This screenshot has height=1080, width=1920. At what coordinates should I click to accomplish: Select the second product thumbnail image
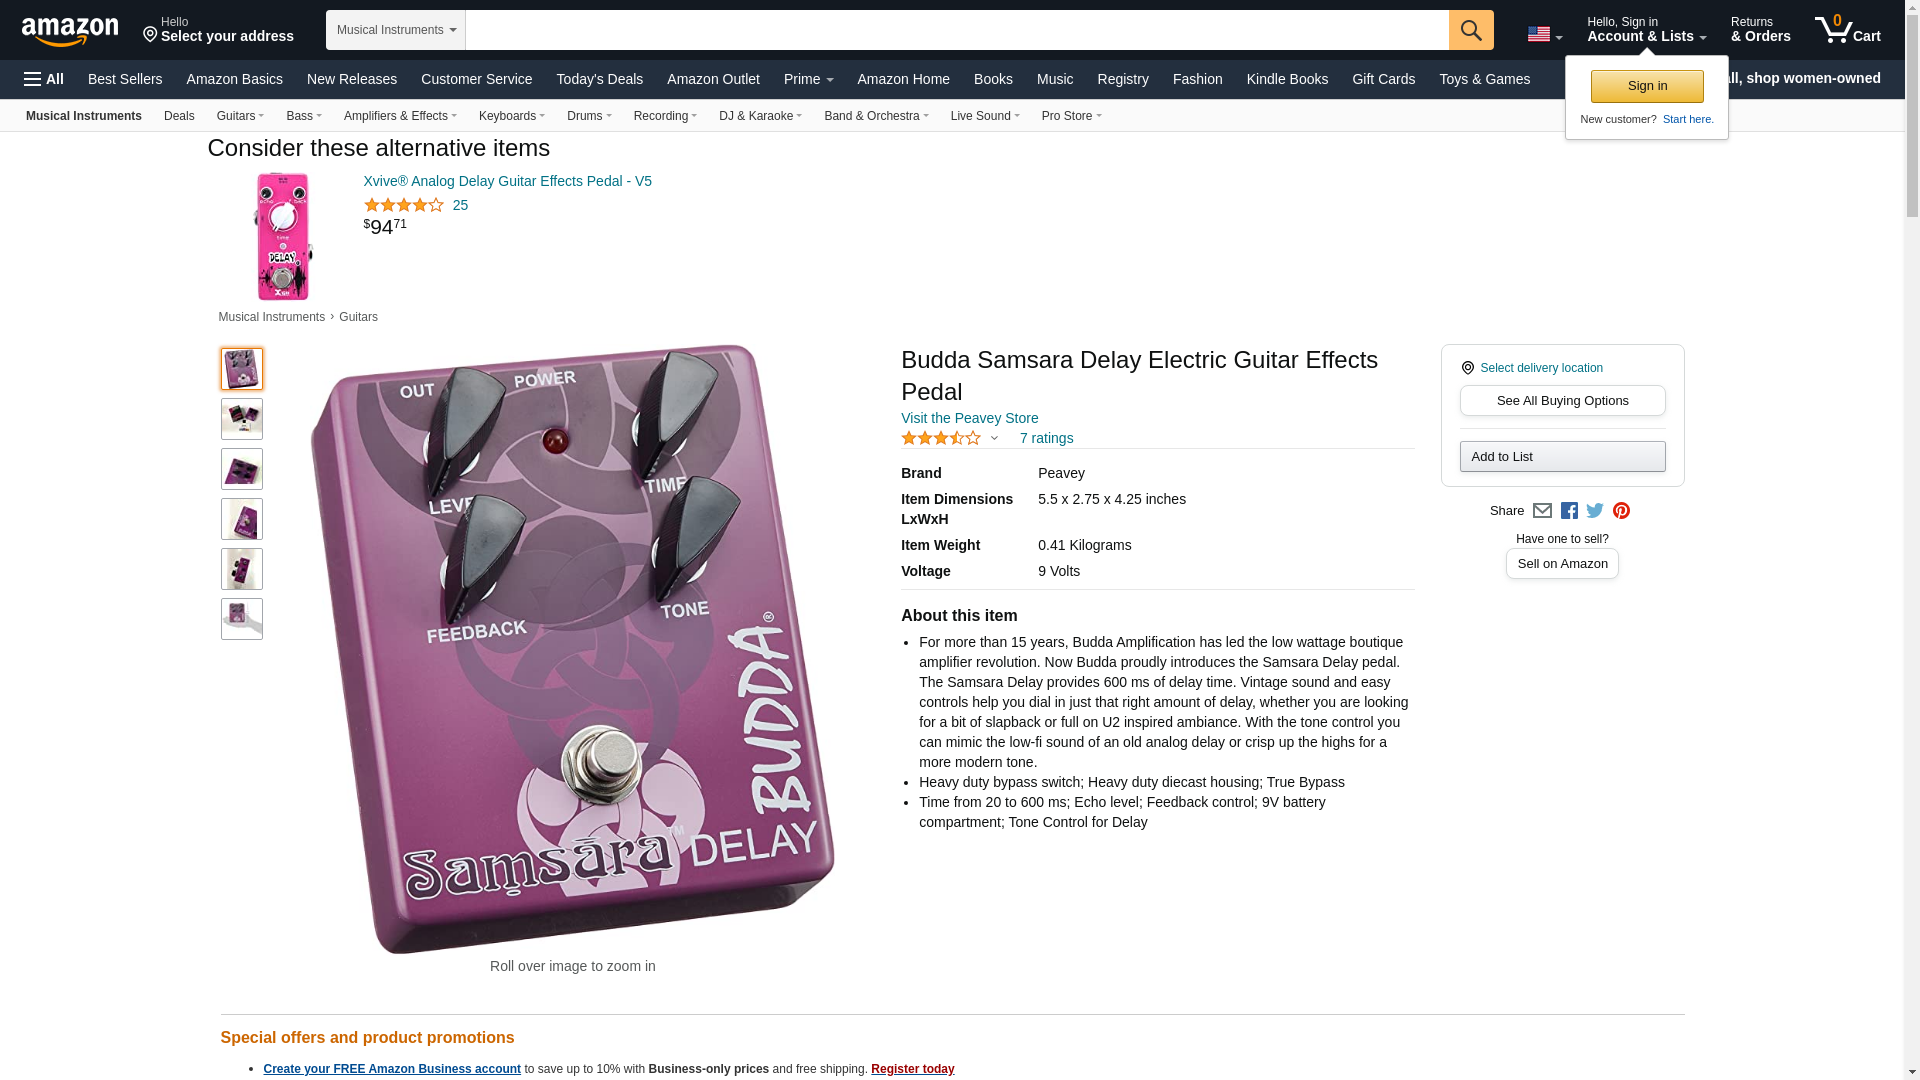(242, 419)
